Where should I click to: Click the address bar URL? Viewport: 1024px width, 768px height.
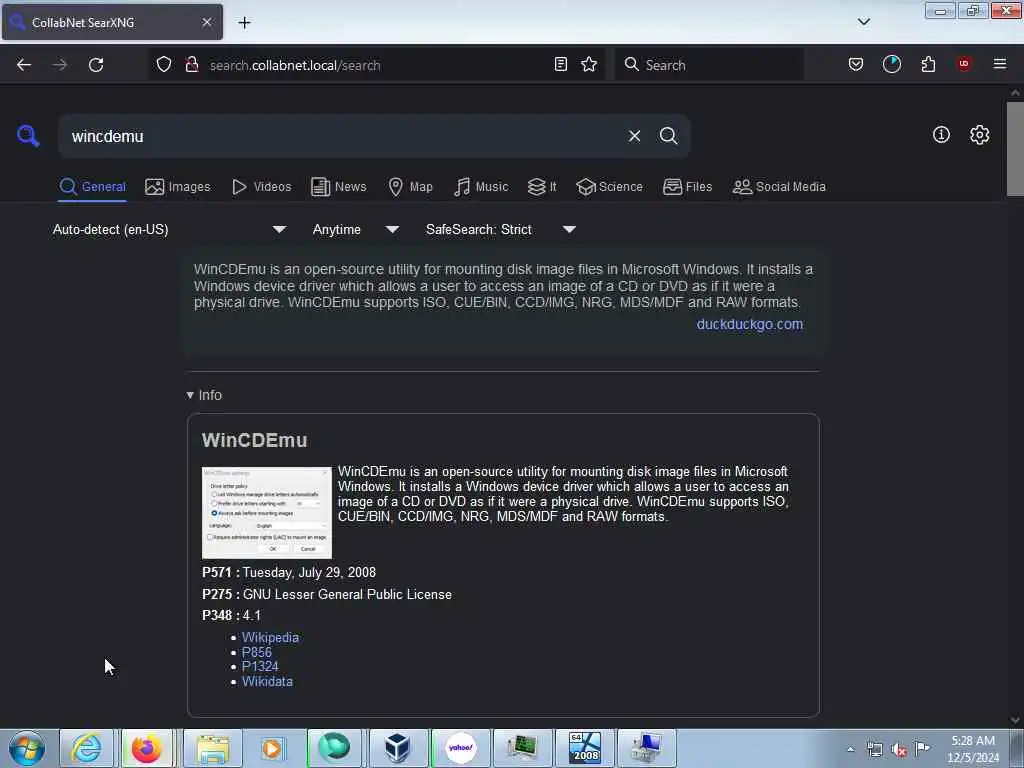pyautogui.click(x=295, y=65)
